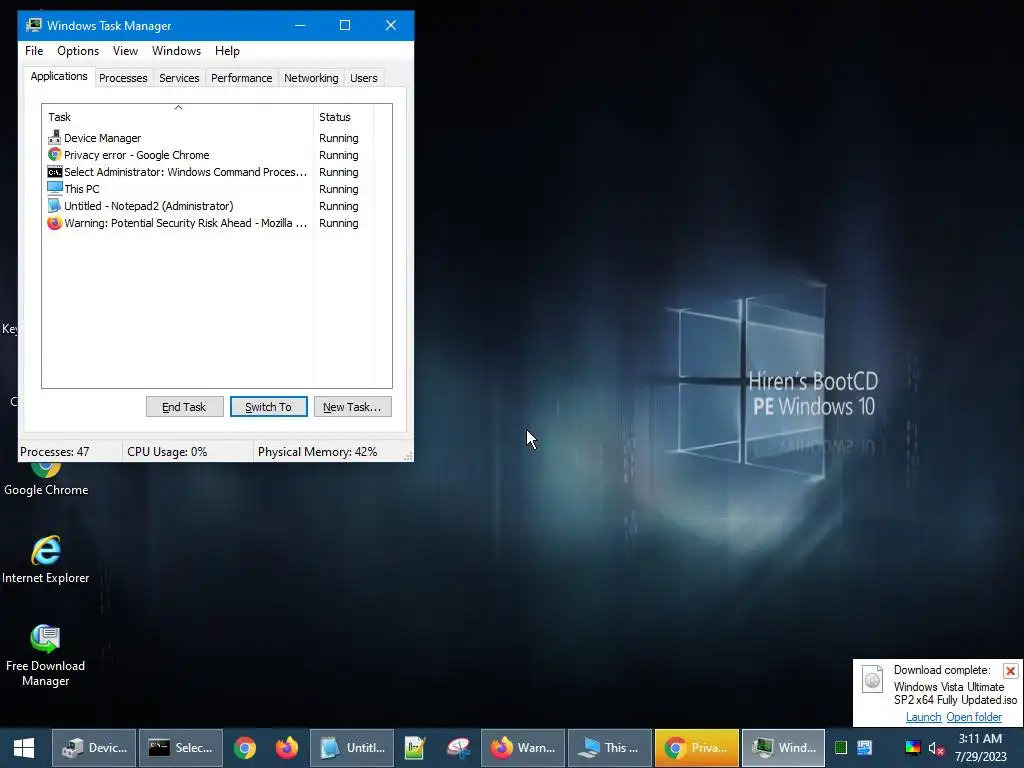Sort list by the Task column header
This screenshot has width=1024, height=768.
[x=178, y=117]
